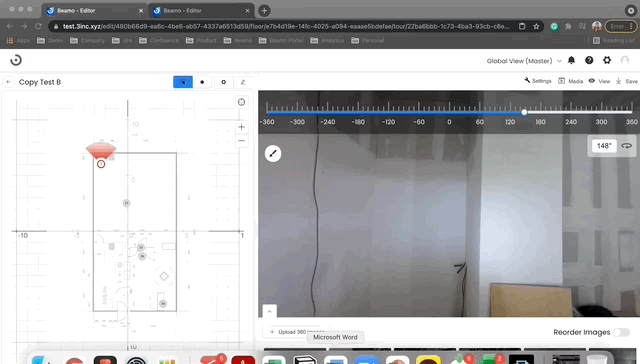Viewport: 640px width, 364px height.
Task: Select the red active viewpoint marker on the plan
Action: (x=101, y=164)
